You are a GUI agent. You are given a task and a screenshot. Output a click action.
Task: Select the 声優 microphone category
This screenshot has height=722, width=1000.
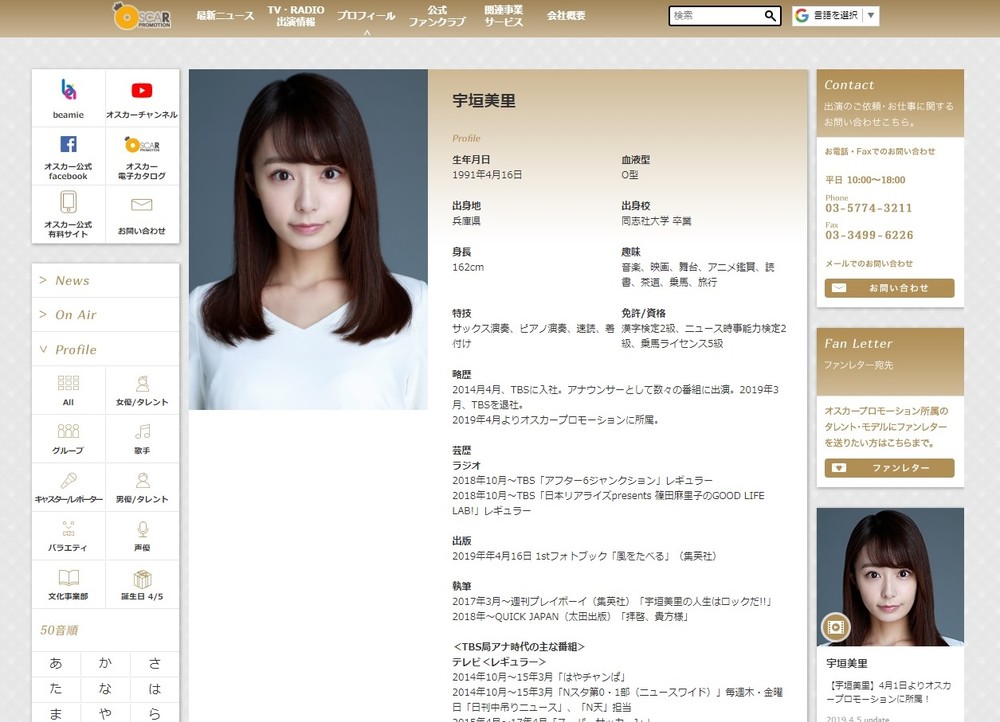click(x=142, y=531)
